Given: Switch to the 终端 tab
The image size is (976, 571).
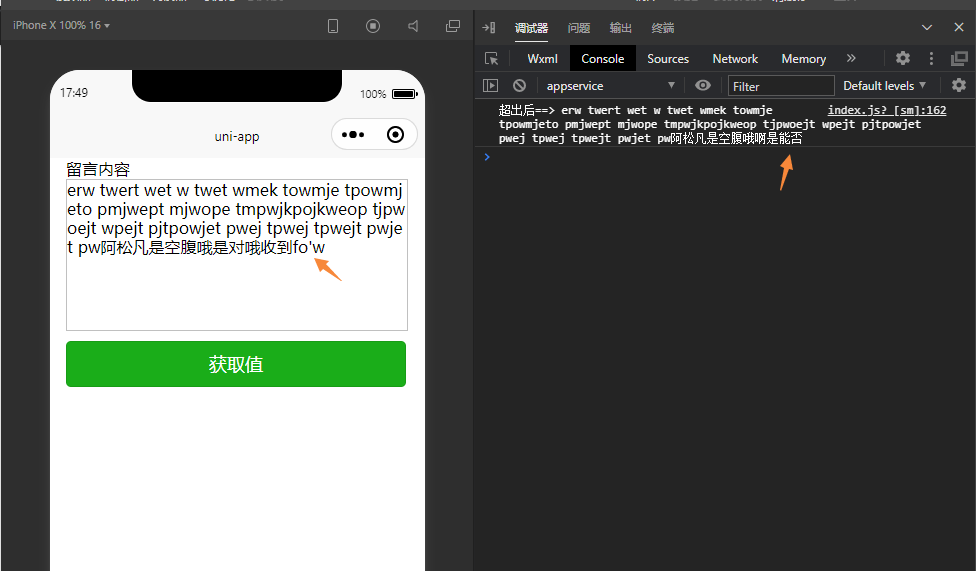Looking at the screenshot, I should coord(662,28).
